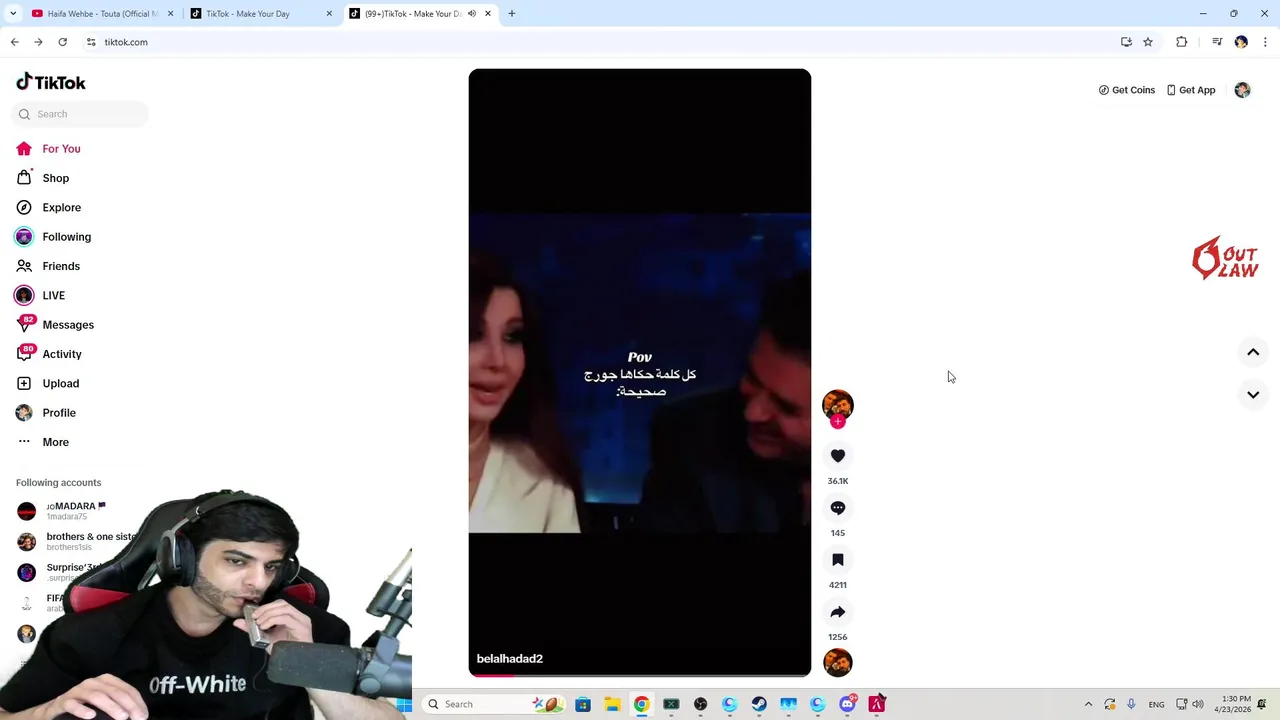Open the media control icon in Chrome toolbar
Screen dimensions: 1280x720
point(1217,42)
